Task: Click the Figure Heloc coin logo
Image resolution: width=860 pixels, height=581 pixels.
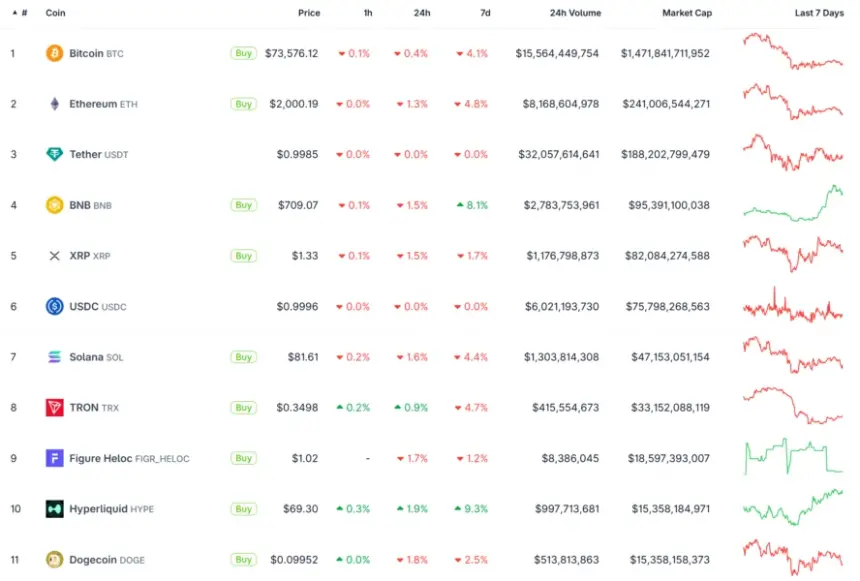Action: pyautogui.click(x=54, y=458)
